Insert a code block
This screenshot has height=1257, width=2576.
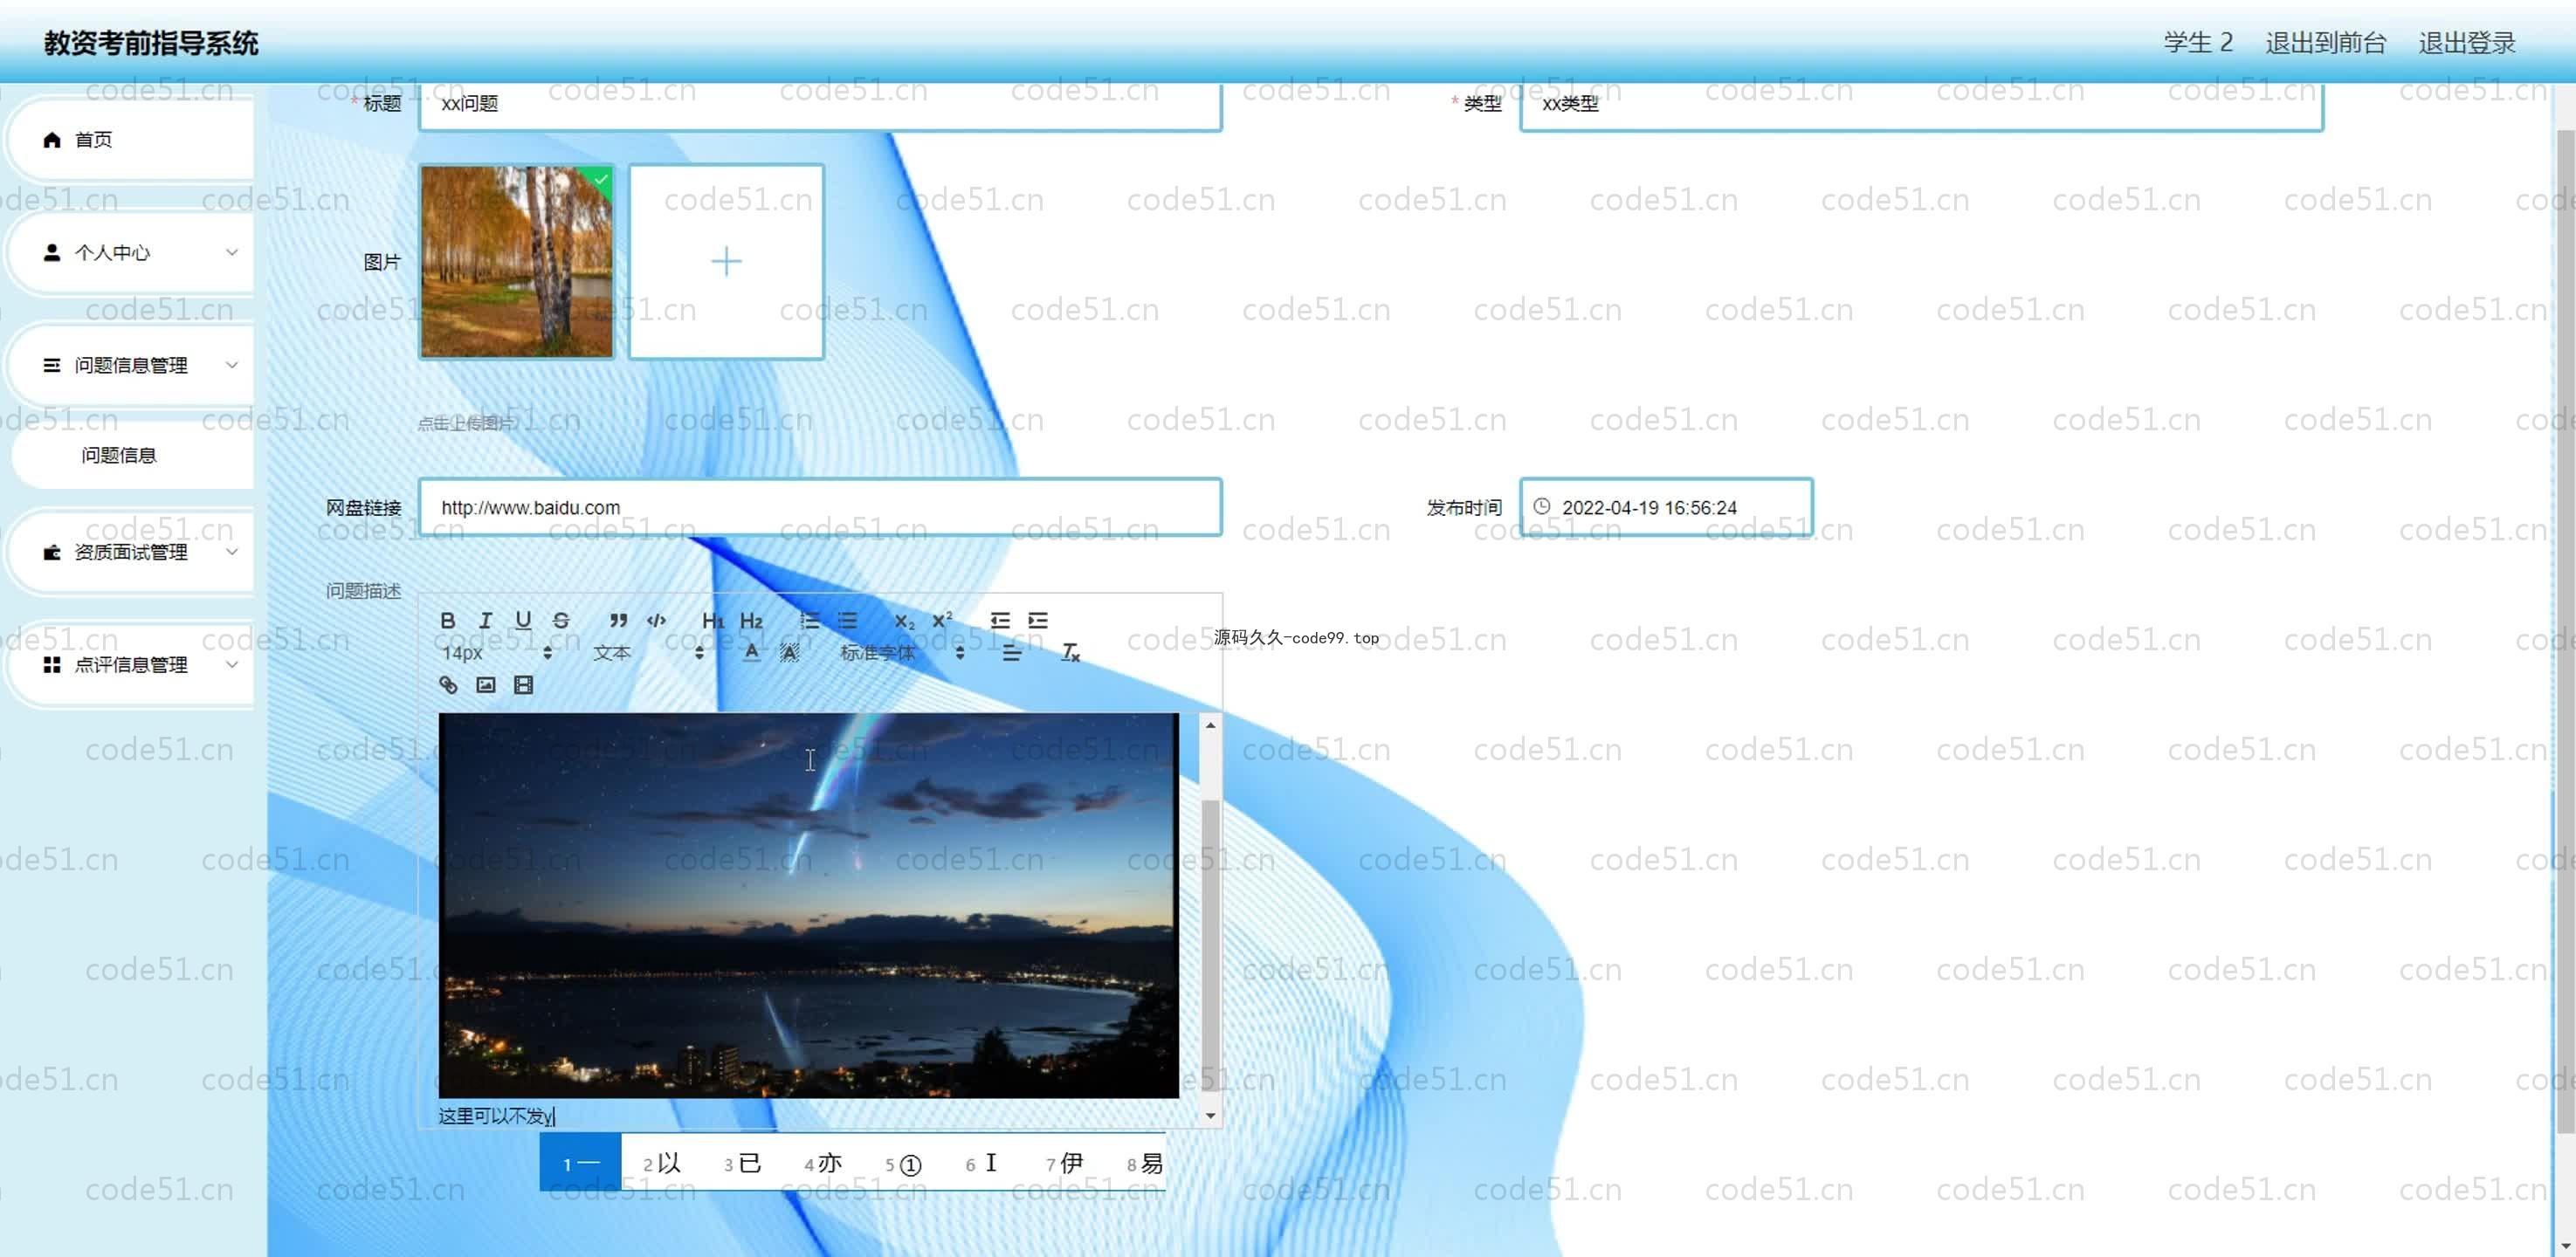coord(656,620)
